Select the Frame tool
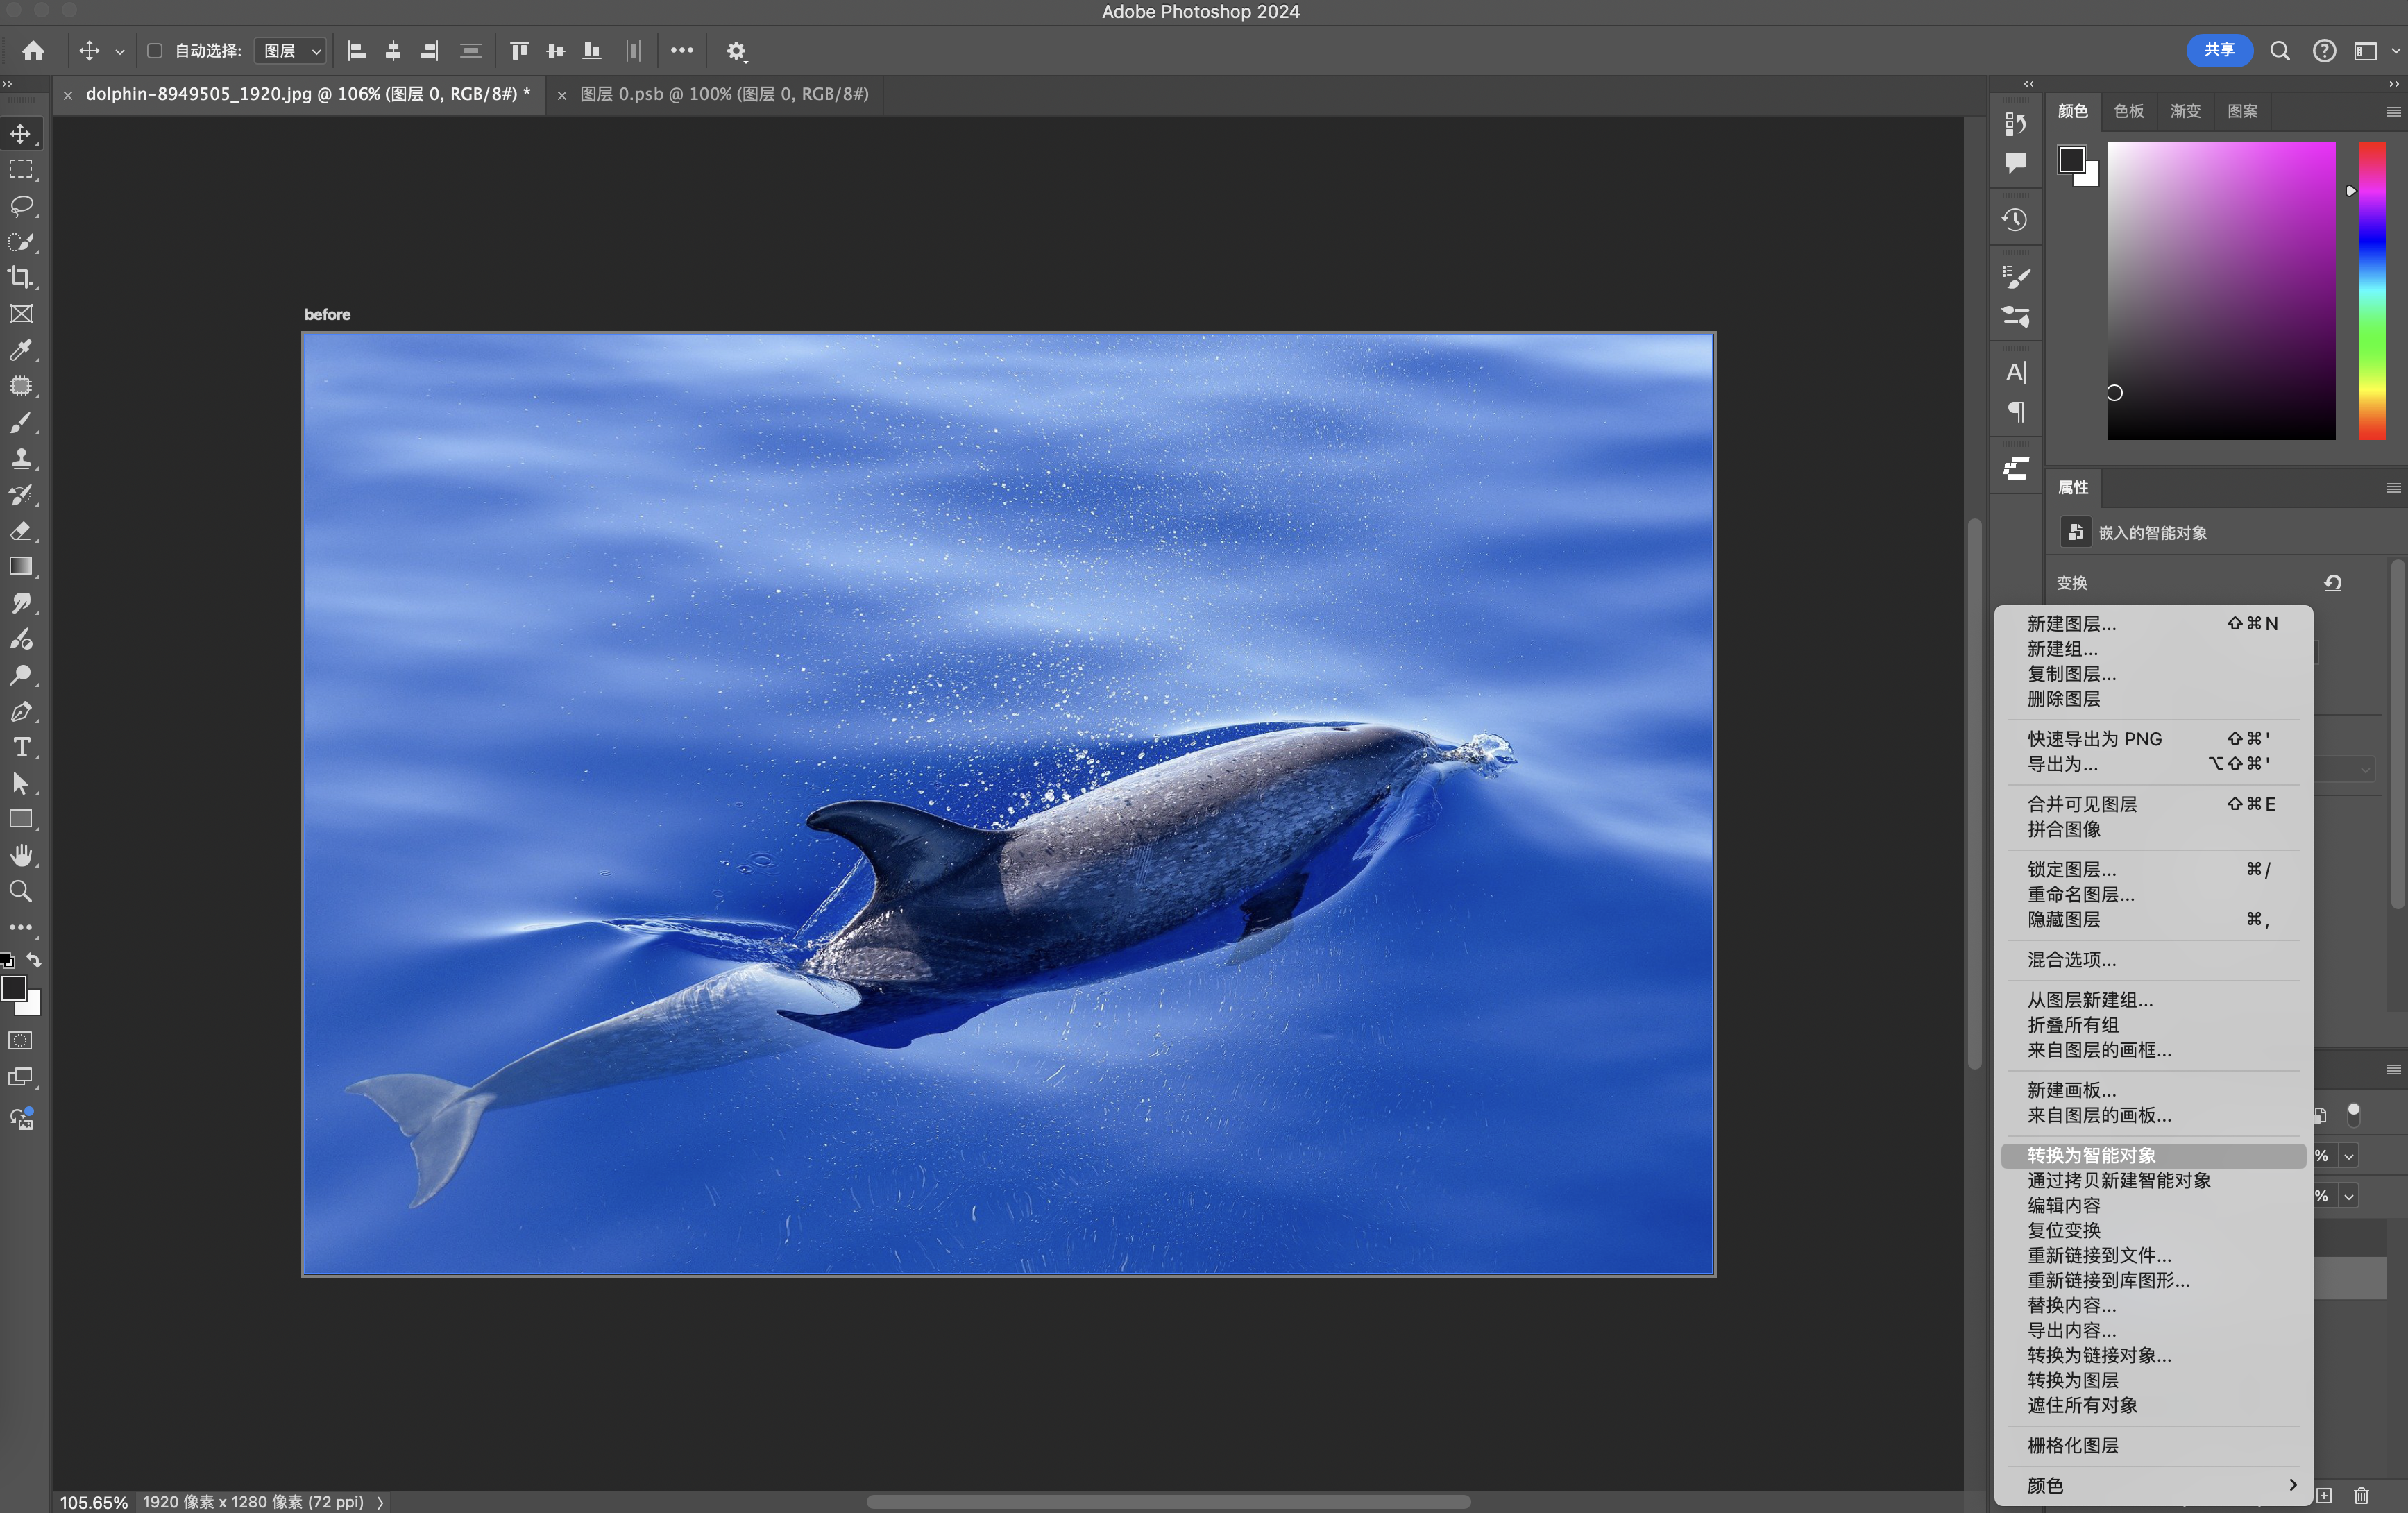Viewport: 2408px width, 1513px height. coord(21,314)
